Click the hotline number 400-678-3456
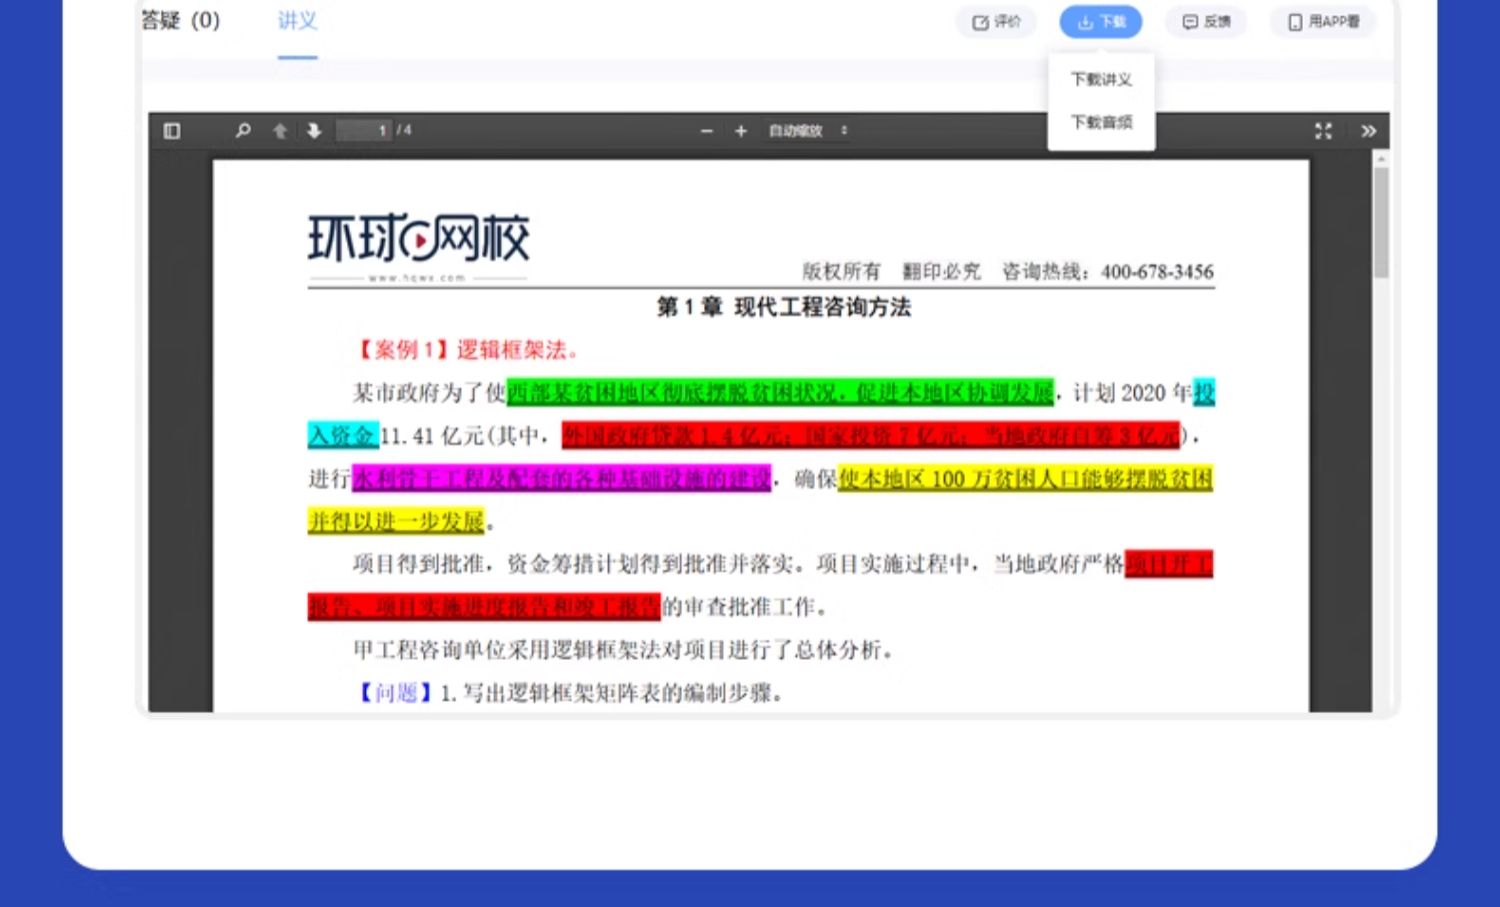Screen dimensions: 1500x907 1157,272
